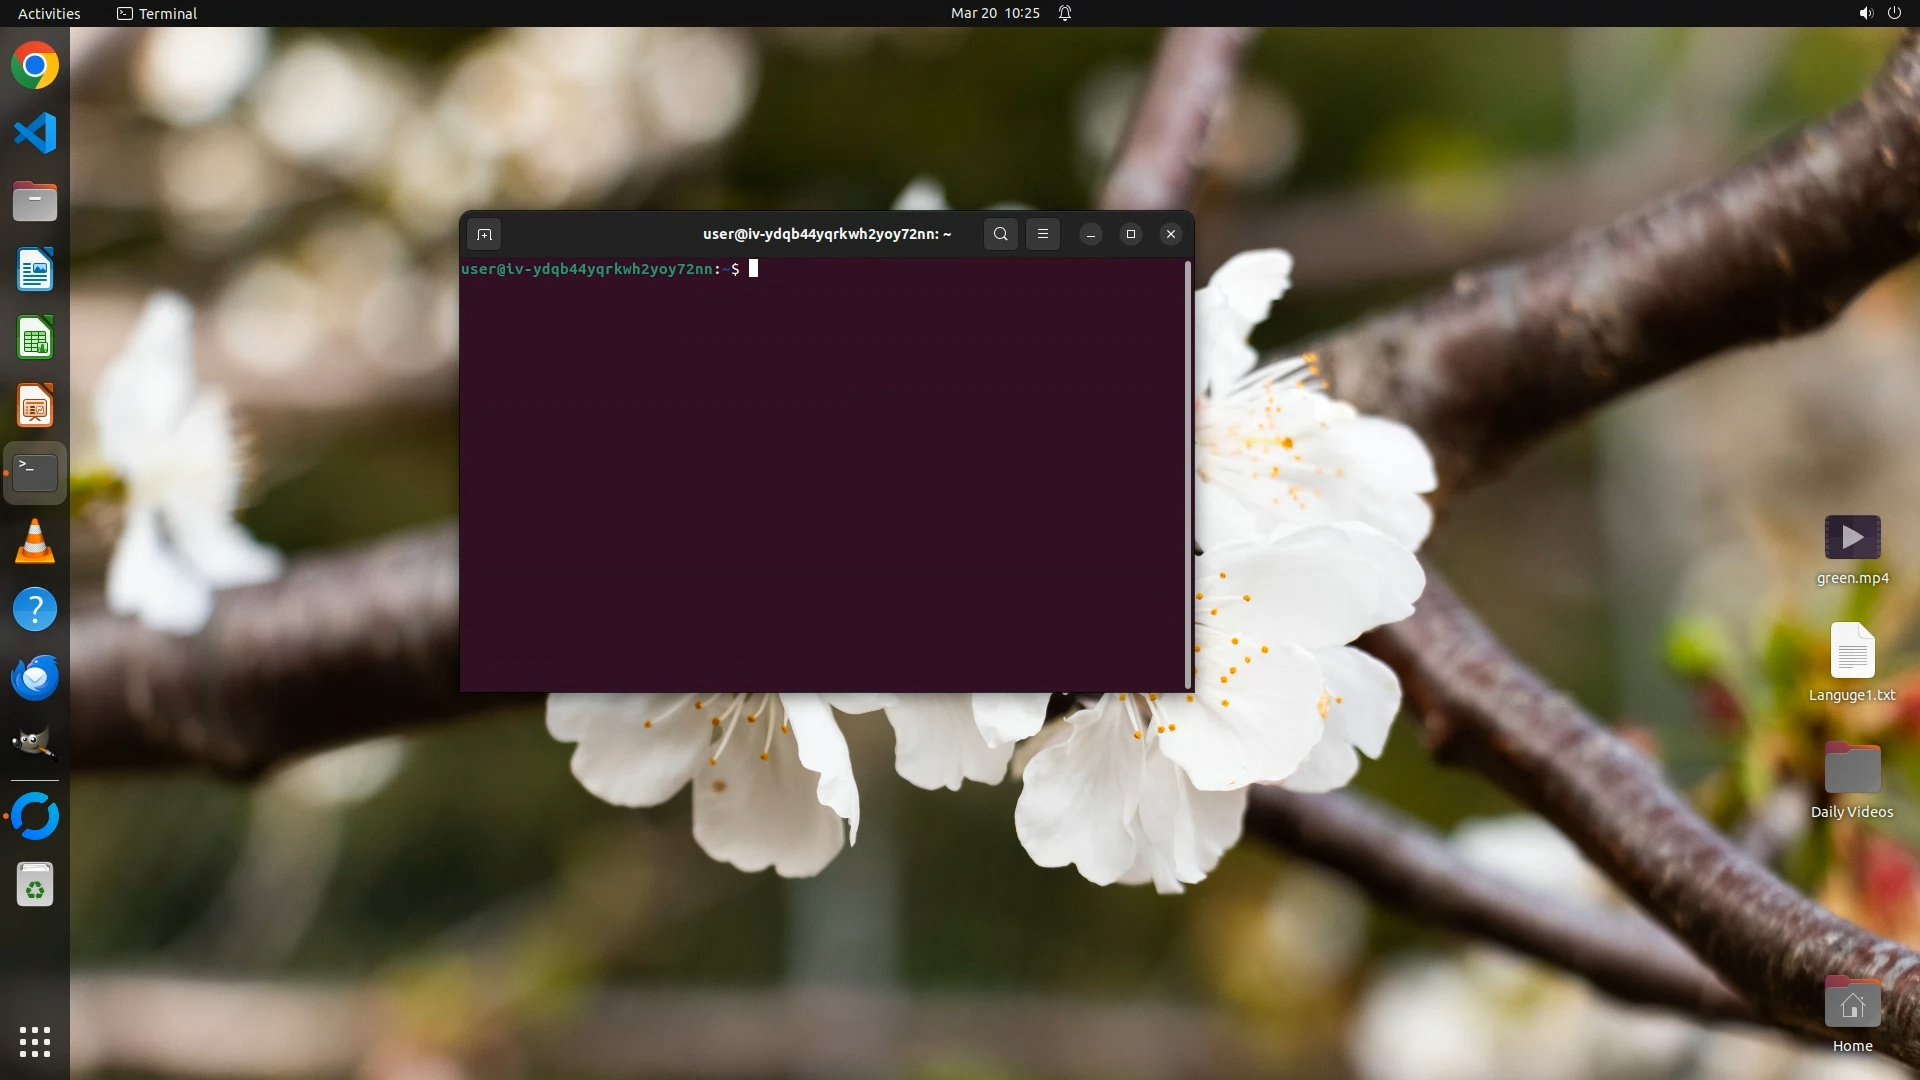Launch LibreOffice Impress from dock
The height and width of the screenshot is (1080, 1920).
pyautogui.click(x=35, y=406)
